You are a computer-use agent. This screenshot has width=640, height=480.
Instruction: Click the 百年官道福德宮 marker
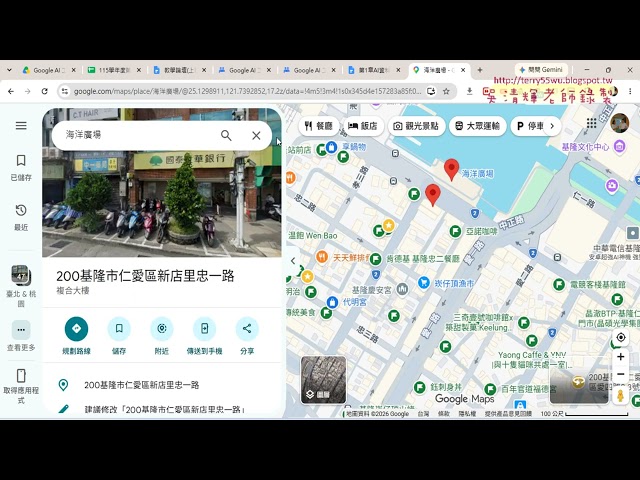point(490,389)
